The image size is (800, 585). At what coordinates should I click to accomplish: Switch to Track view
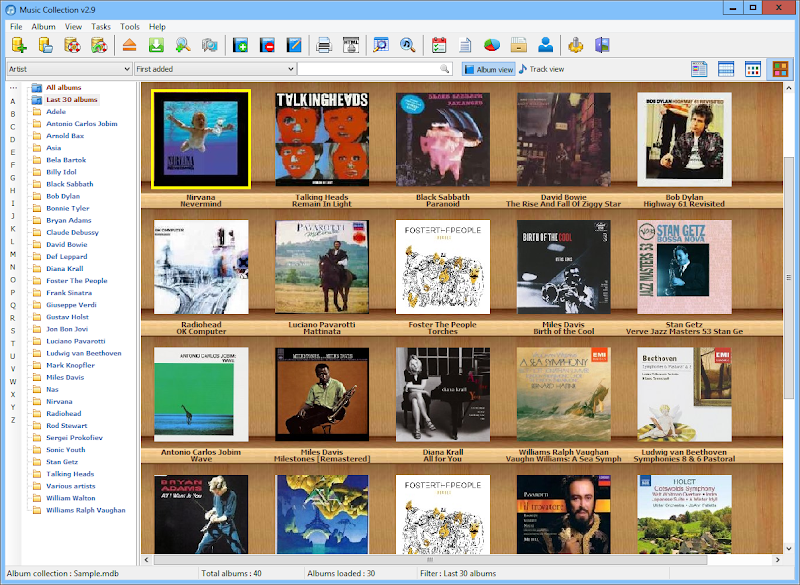coord(542,69)
